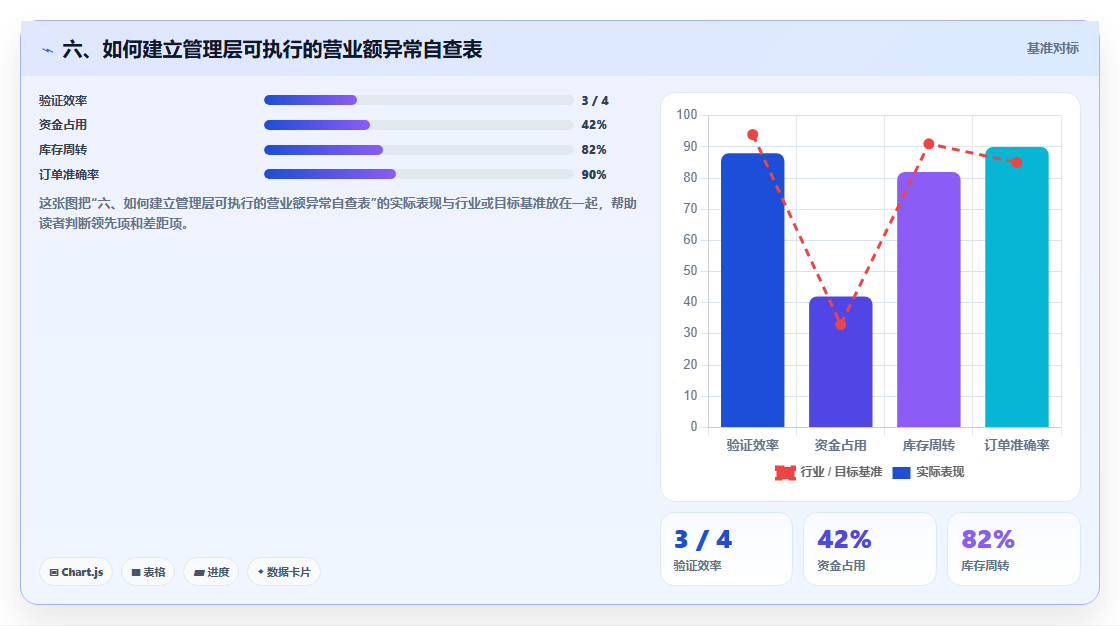Click the 进度 tag chip
The image size is (1120, 626).
211,572
